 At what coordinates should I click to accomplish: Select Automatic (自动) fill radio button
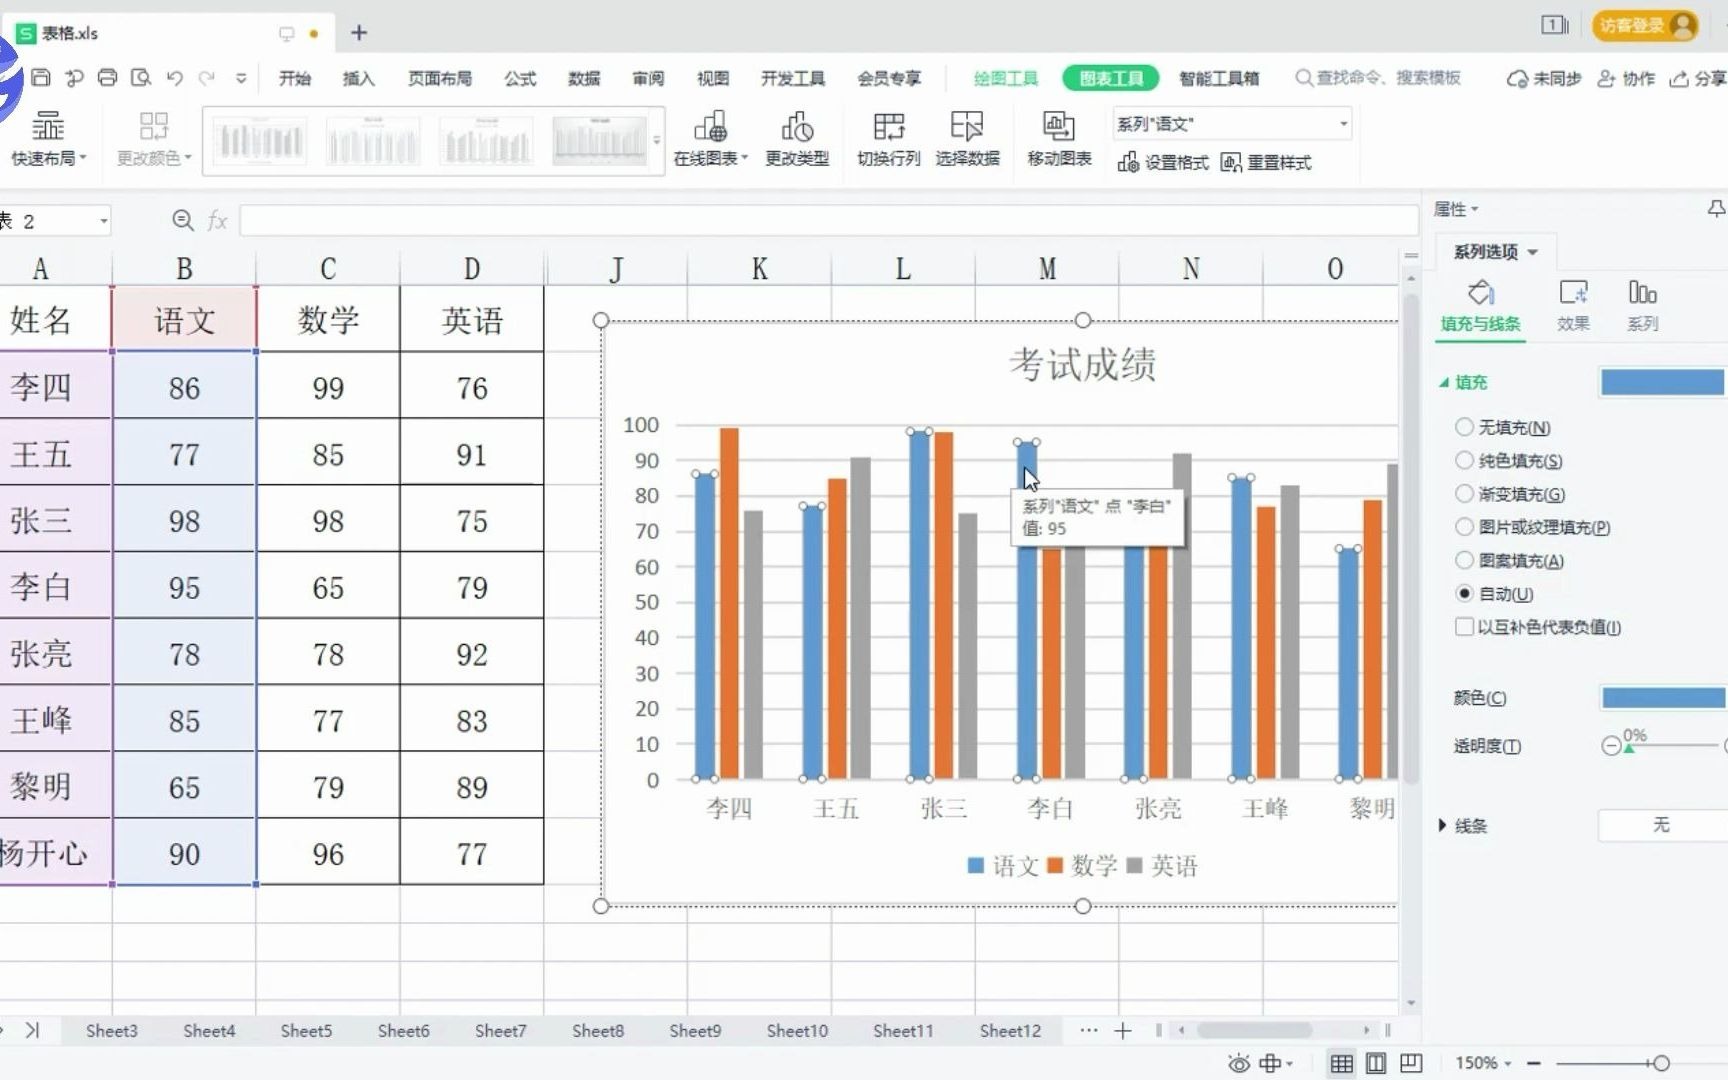(x=1464, y=593)
